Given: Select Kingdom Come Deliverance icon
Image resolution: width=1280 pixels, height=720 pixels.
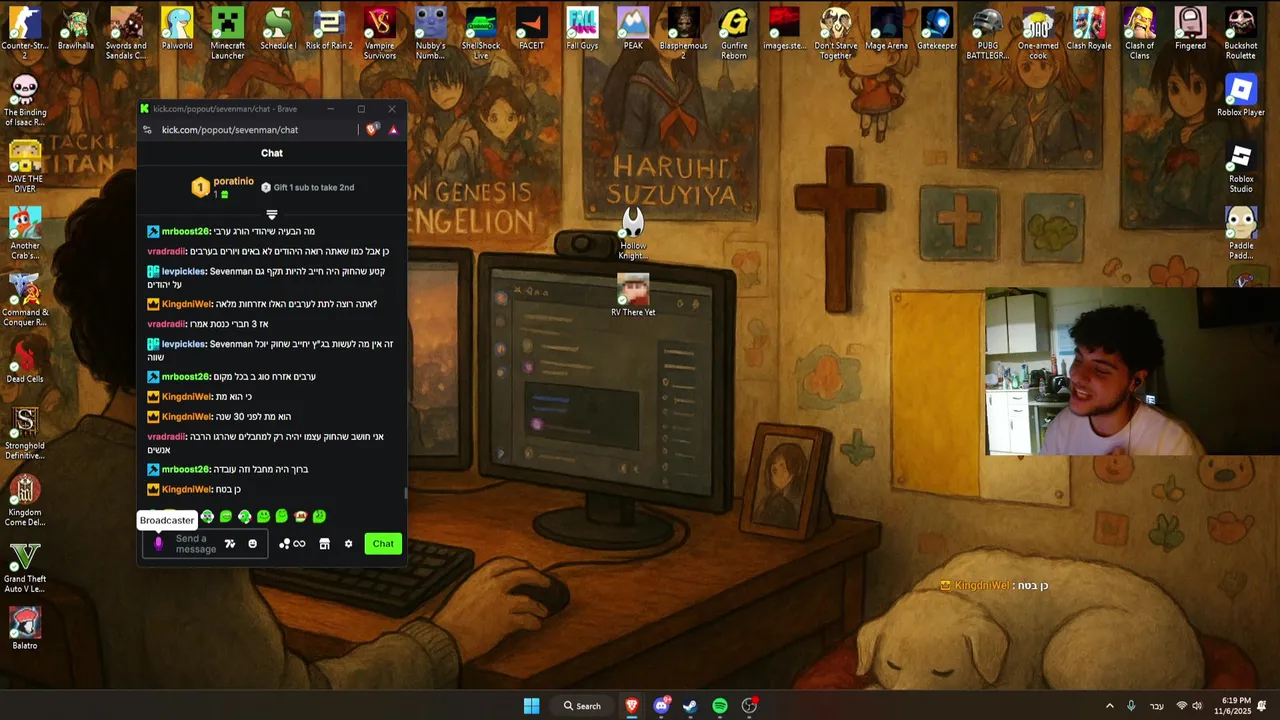Looking at the screenshot, I should 25,500.
